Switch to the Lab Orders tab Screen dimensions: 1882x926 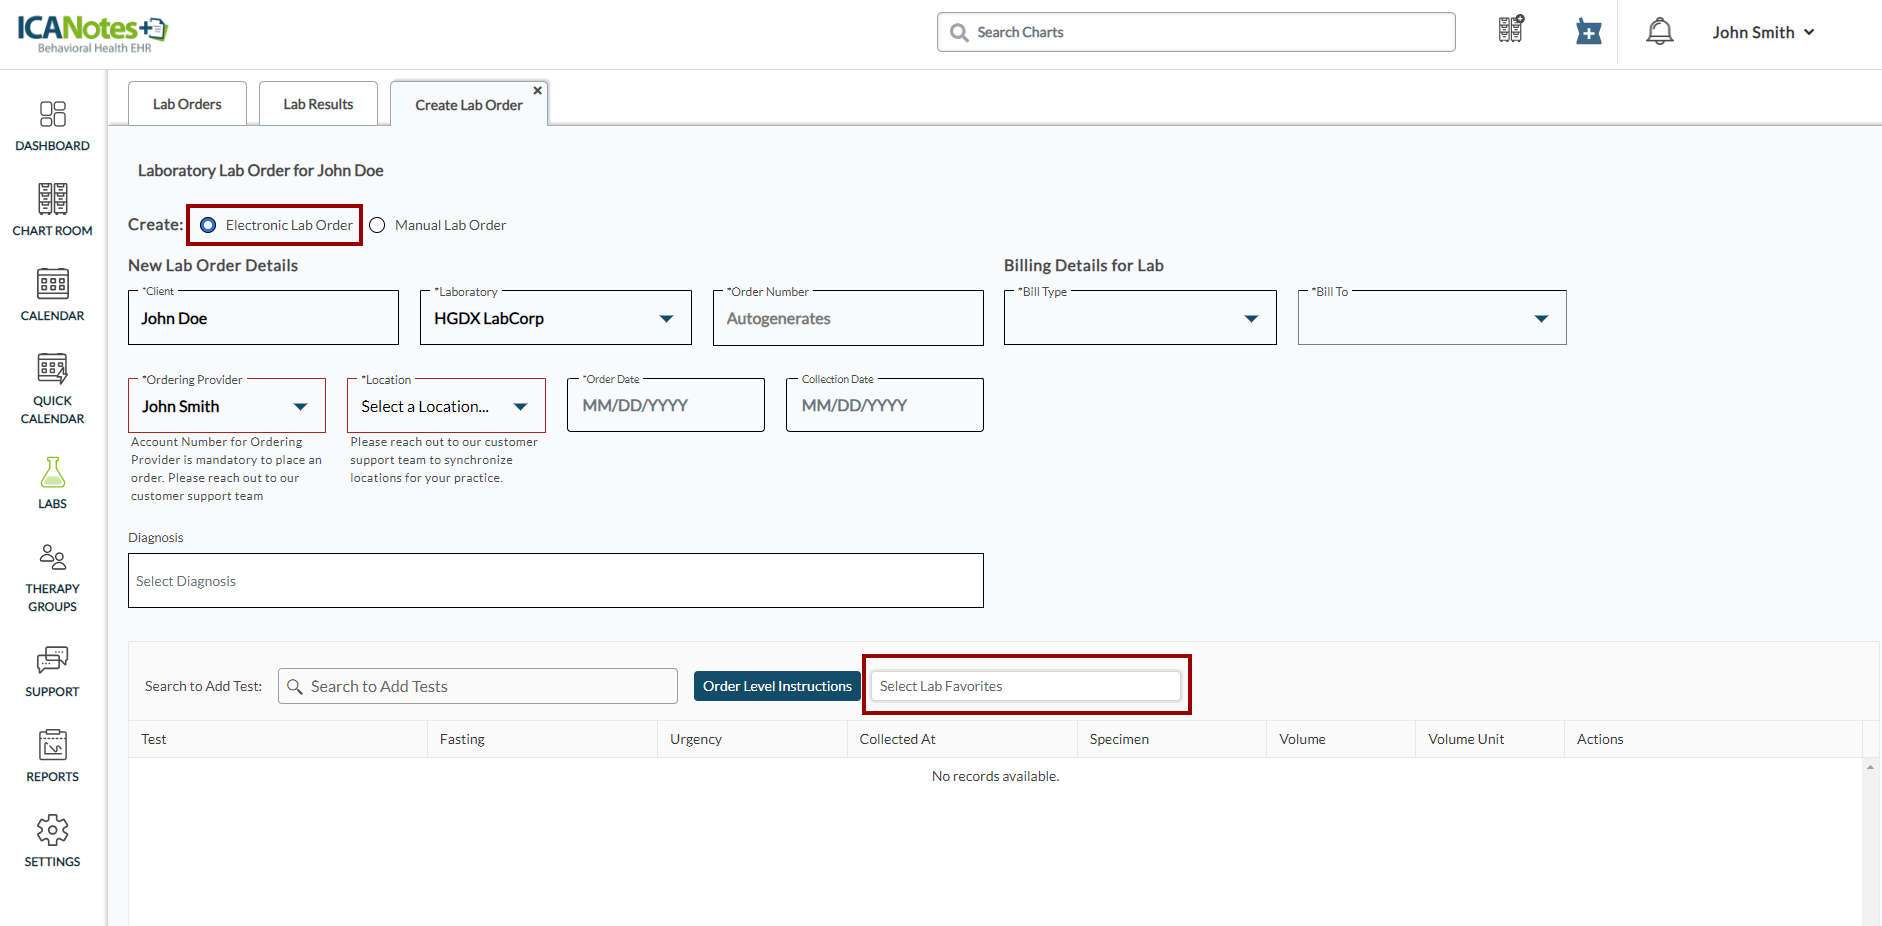click(187, 104)
